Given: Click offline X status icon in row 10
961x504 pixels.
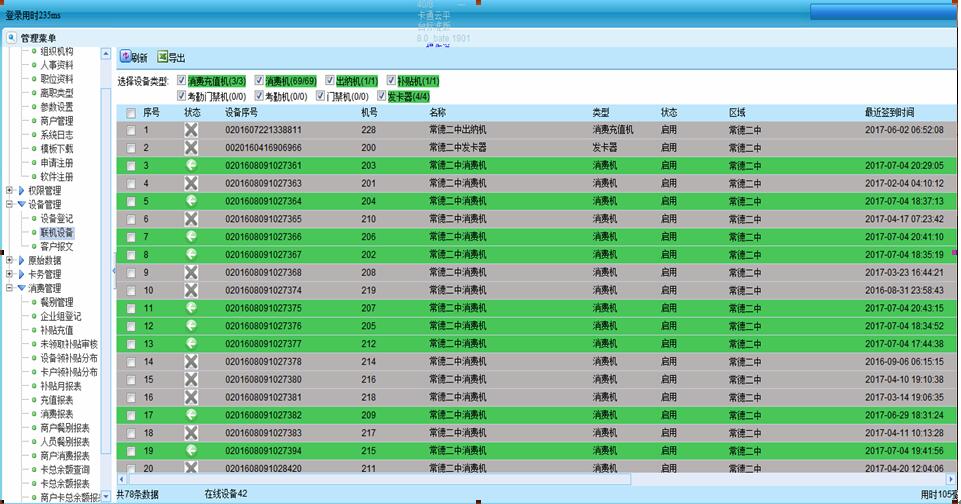Looking at the screenshot, I should 191,289.
